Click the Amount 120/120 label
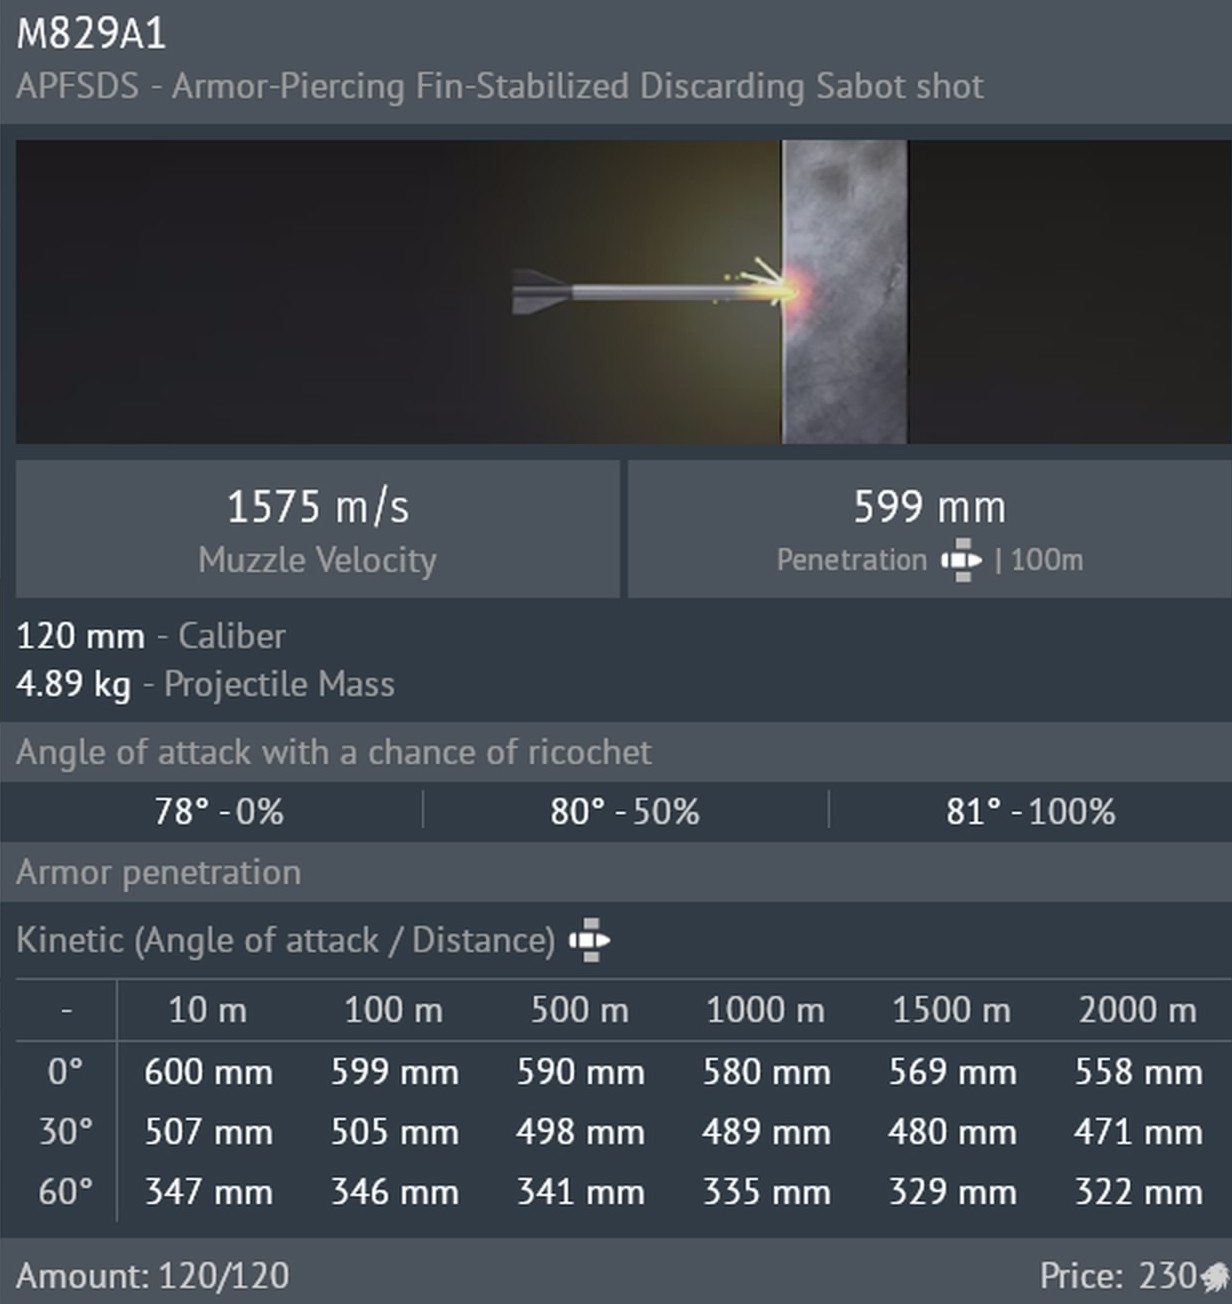The height and width of the screenshot is (1304, 1232). (x=153, y=1276)
